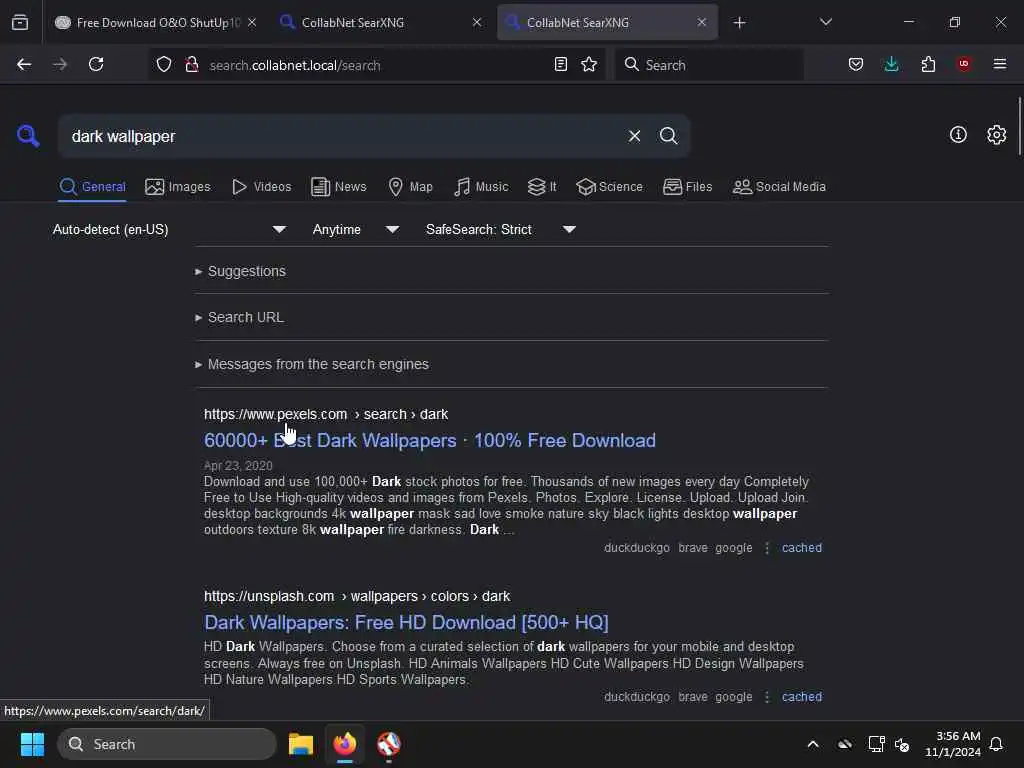Open Firefox downloads panel
The width and height of the screenshot is (1024, 768).
(891, 64)
